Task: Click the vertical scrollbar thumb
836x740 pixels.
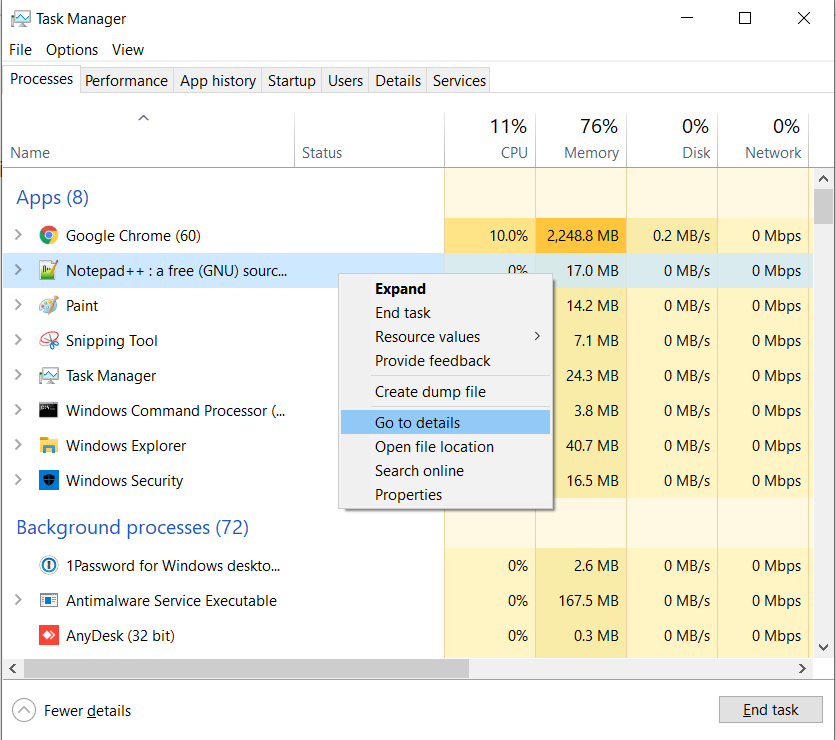Action: pos(823,206)
